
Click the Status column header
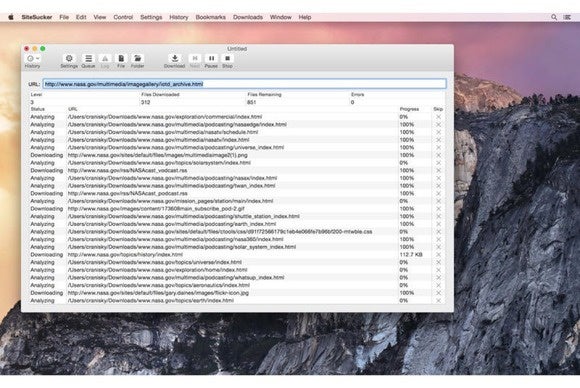tap(38, 109)
